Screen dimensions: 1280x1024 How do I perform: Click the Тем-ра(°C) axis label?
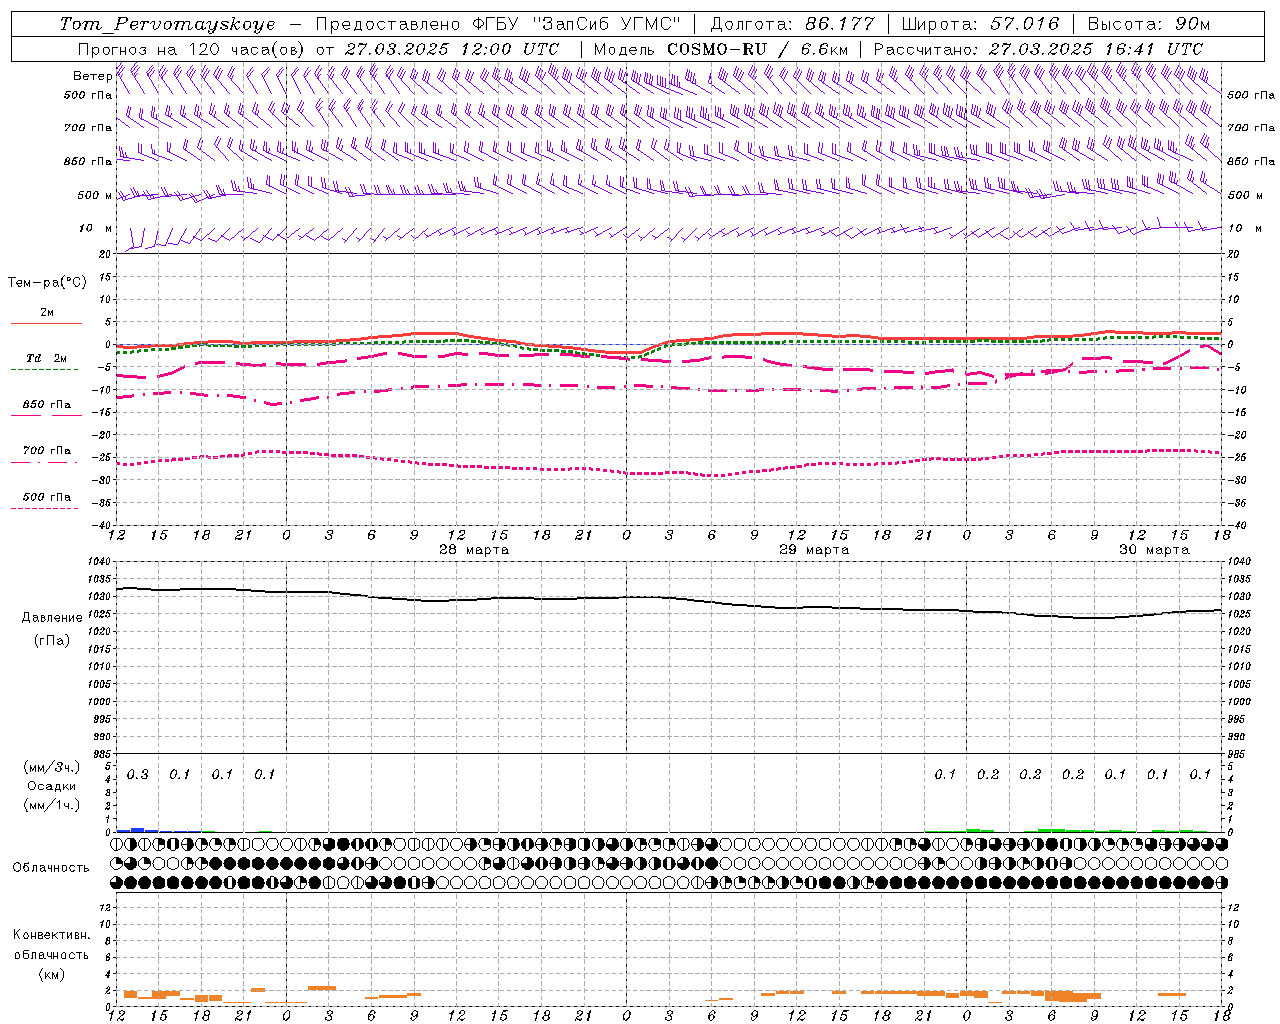coord(47,283)
